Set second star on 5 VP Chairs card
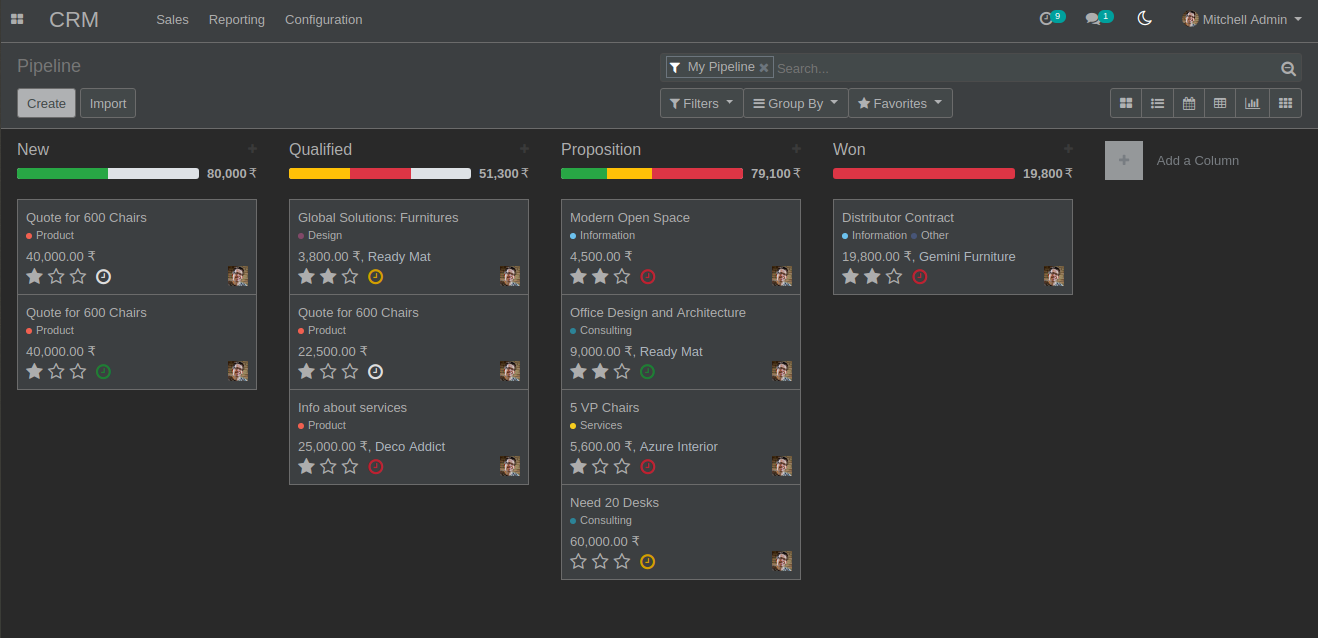The width and height of the screenshot is (1318, 638). click(600, 466)
